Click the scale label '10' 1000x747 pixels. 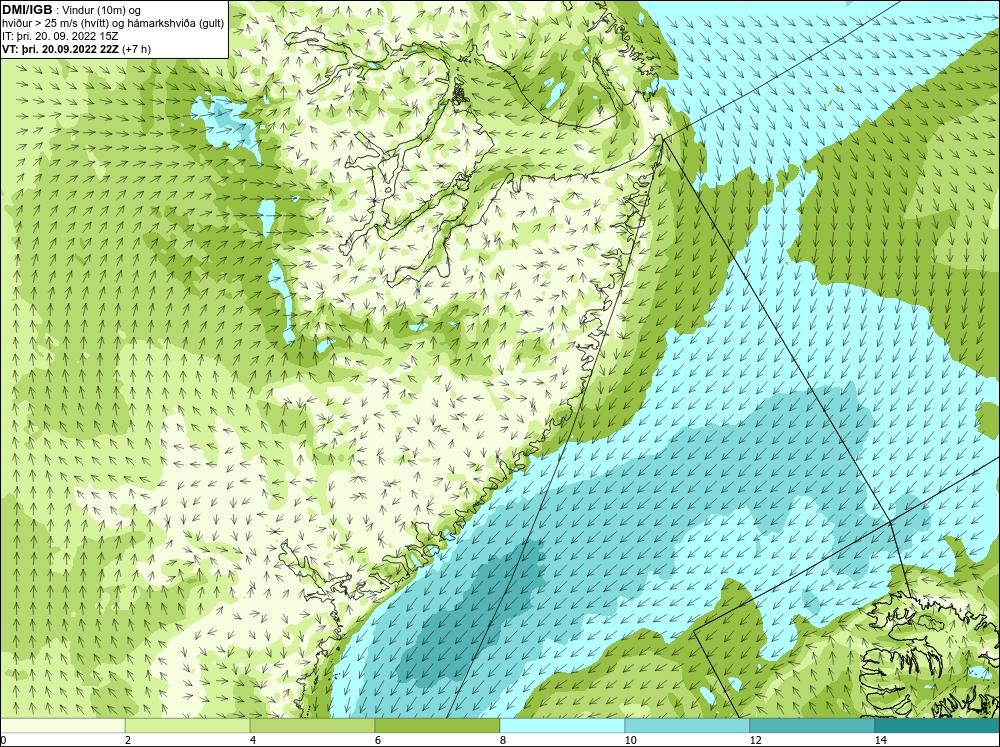click(x=630, y=740)
